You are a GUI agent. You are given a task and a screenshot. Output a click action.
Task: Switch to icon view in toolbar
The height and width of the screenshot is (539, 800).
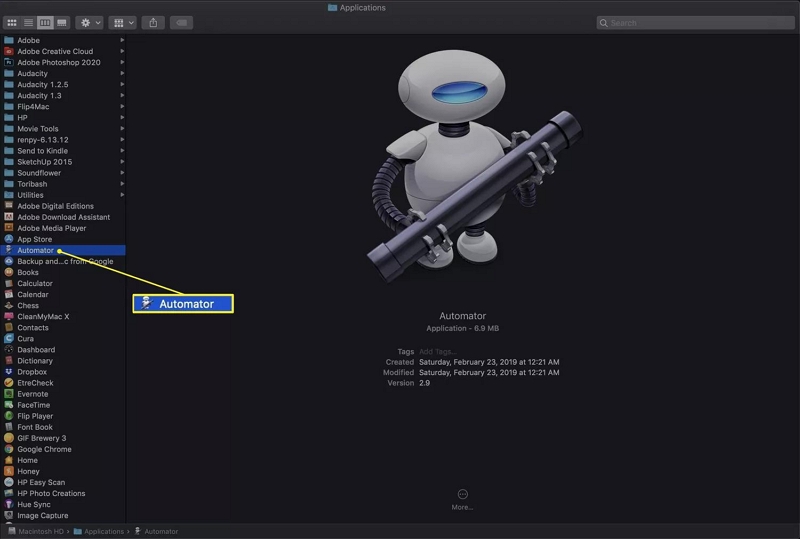12,22
